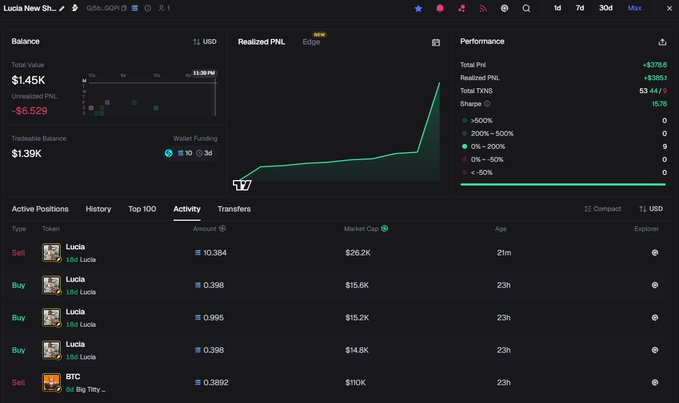Viewport: 679px width, 403px height.
Task: Click the Sharpe info icon
Action: [x=487, y=104]
